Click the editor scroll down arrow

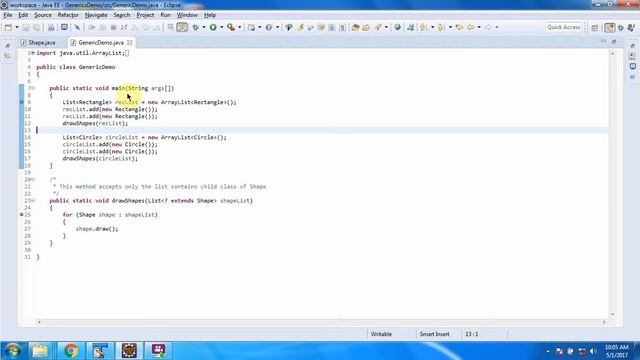(x=612, y=314)
